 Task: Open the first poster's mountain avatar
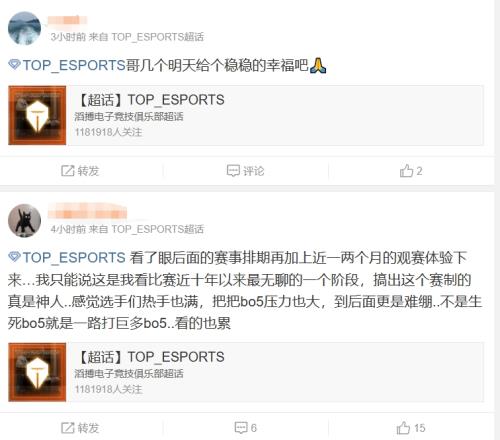tap(24, 28)
